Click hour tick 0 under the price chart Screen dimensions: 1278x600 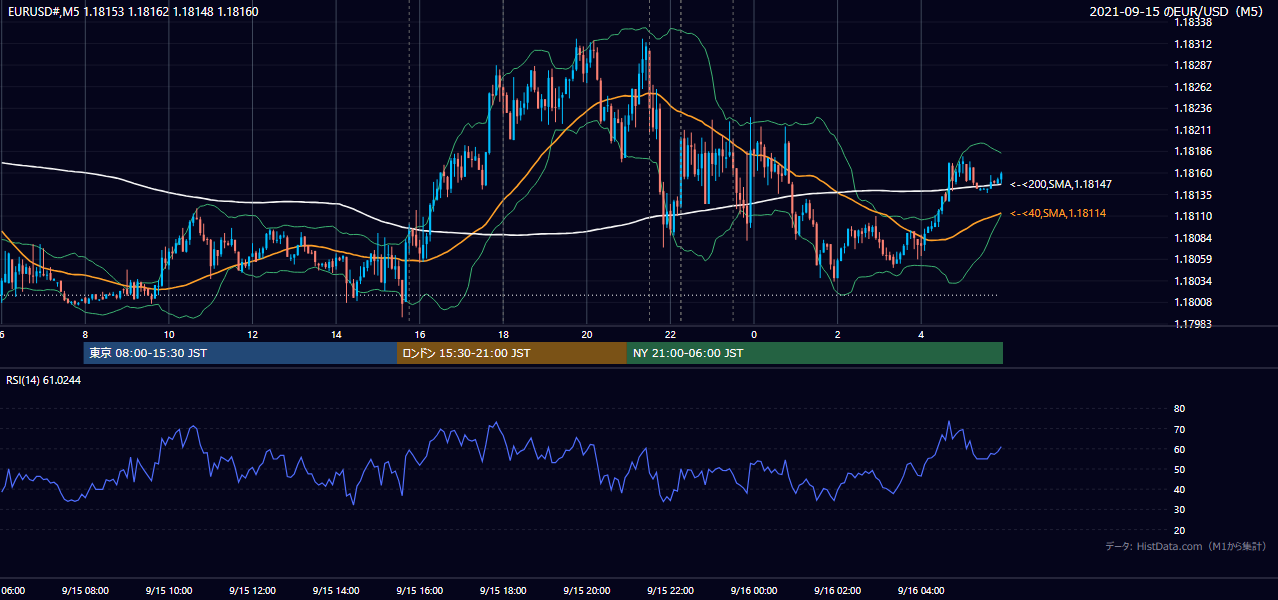pos(754,335)
